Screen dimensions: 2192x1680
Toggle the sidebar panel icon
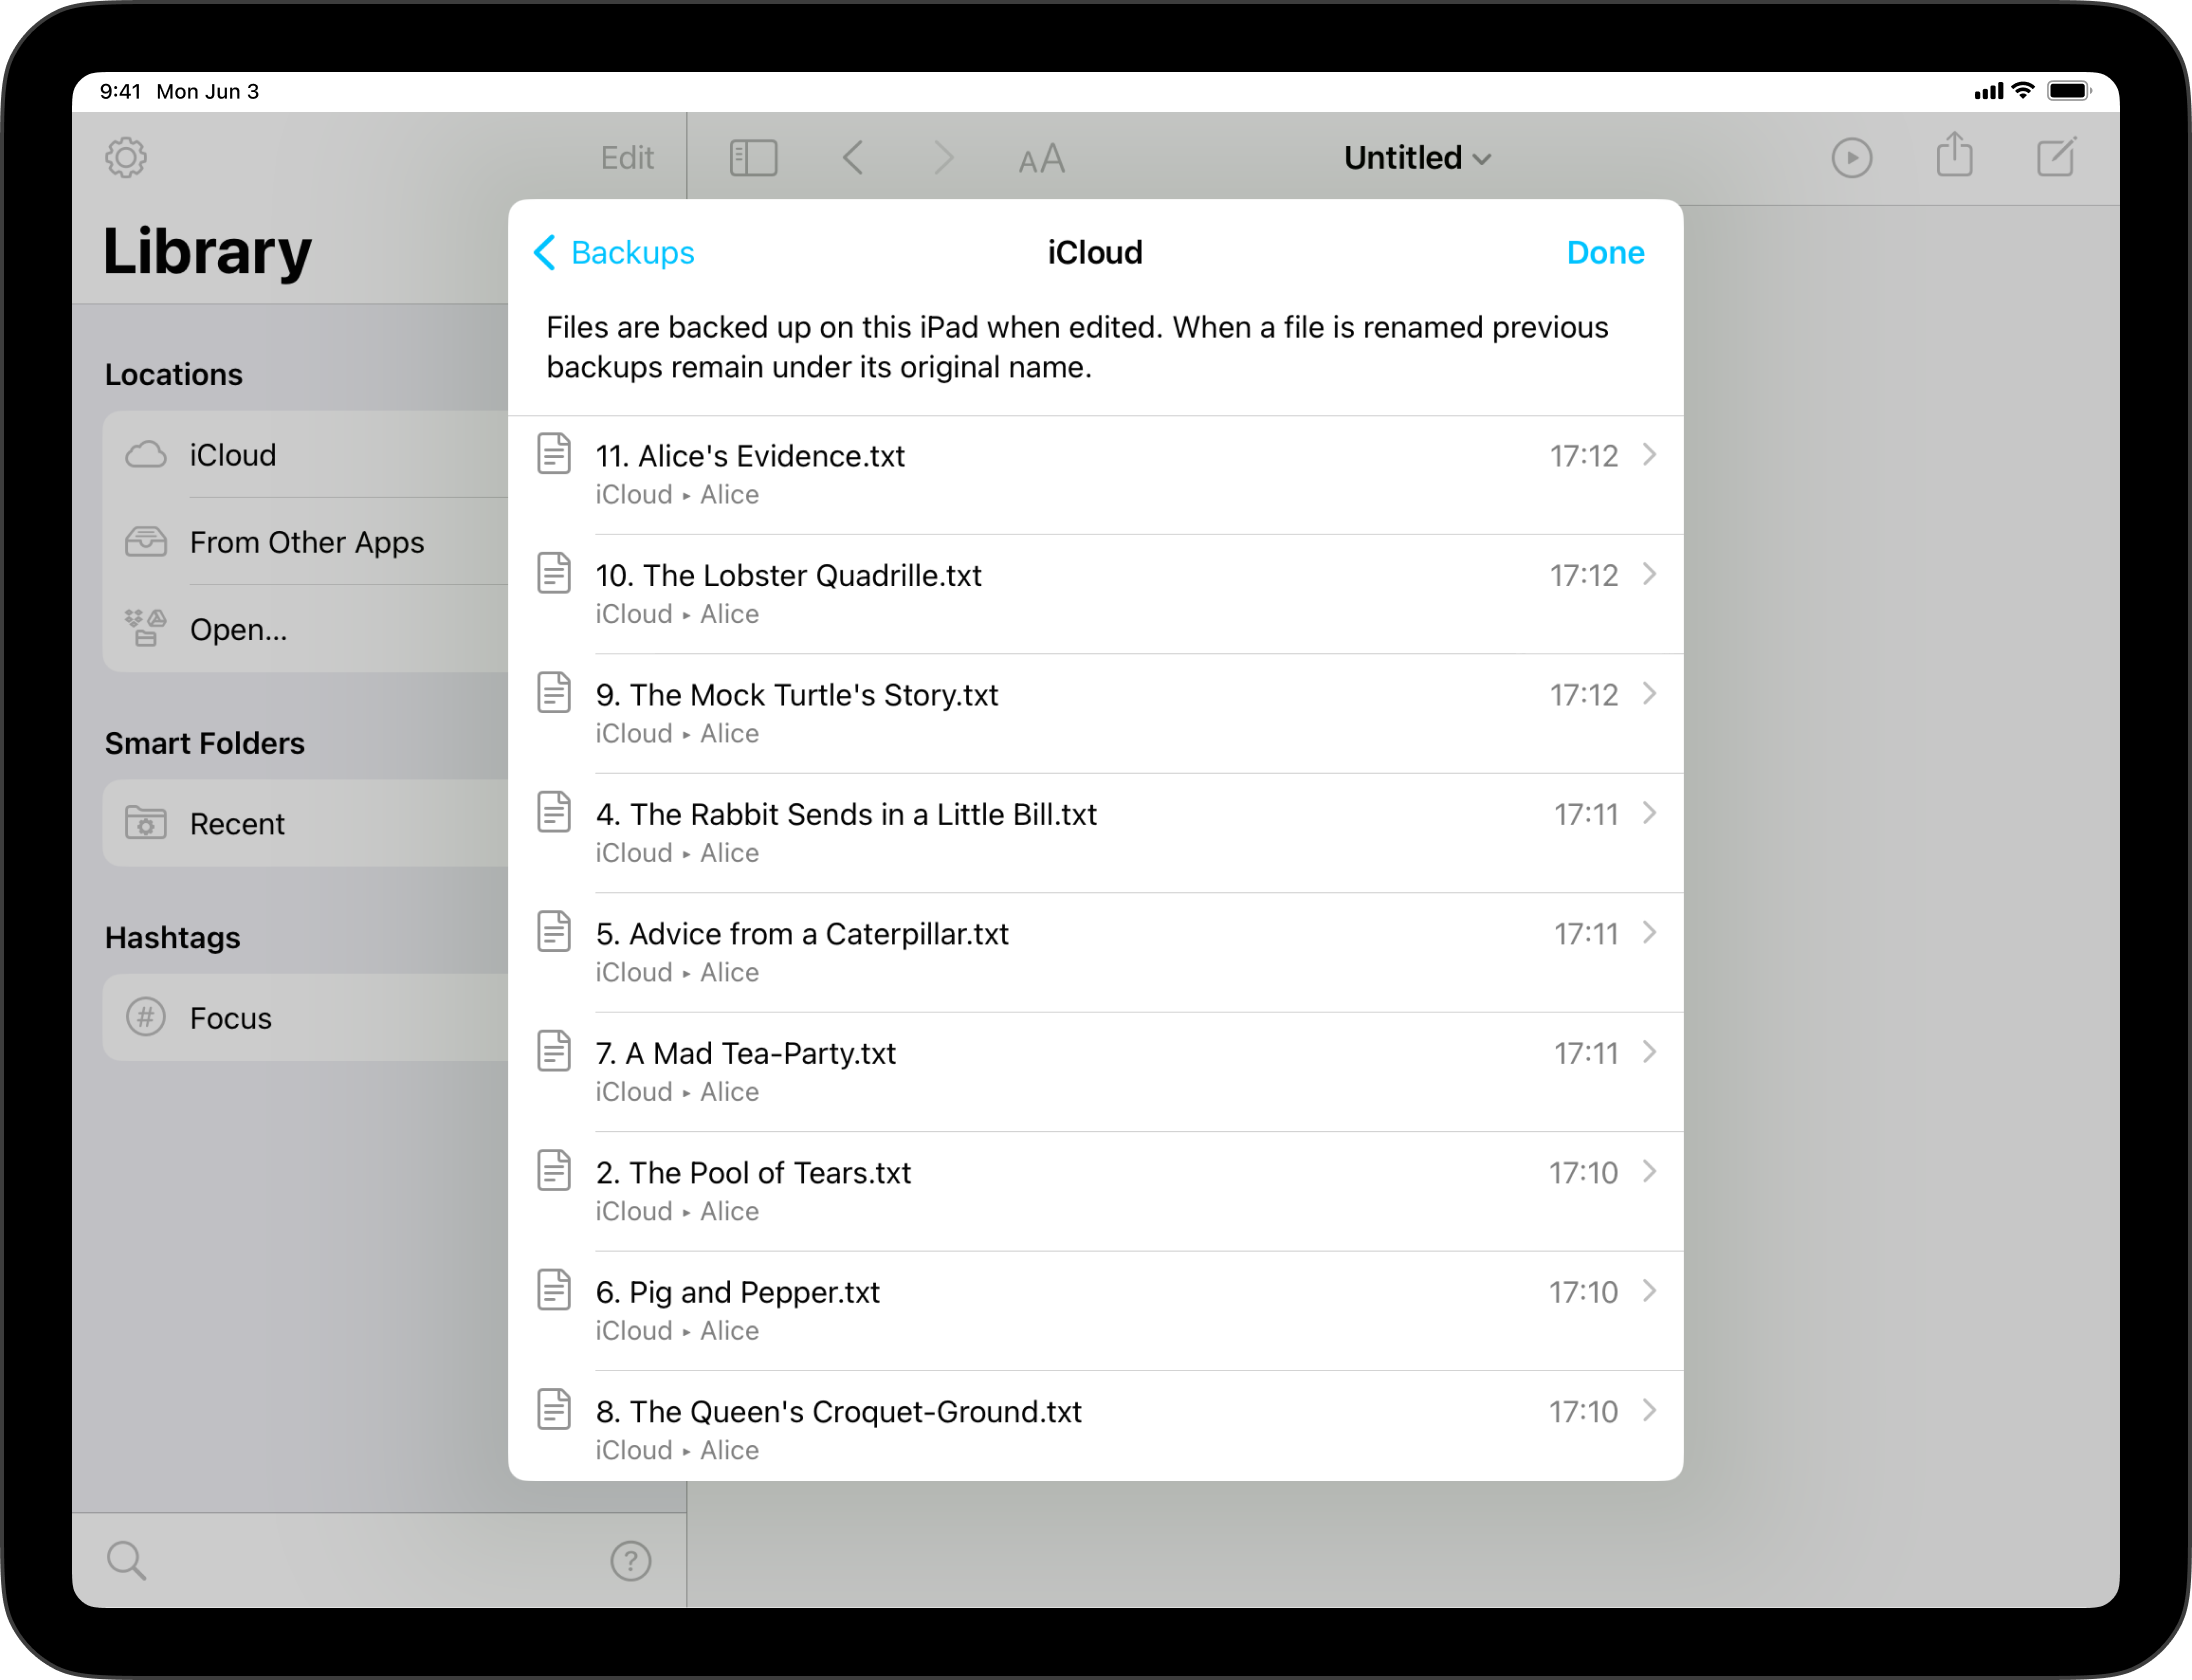click(x=753, y=157)
